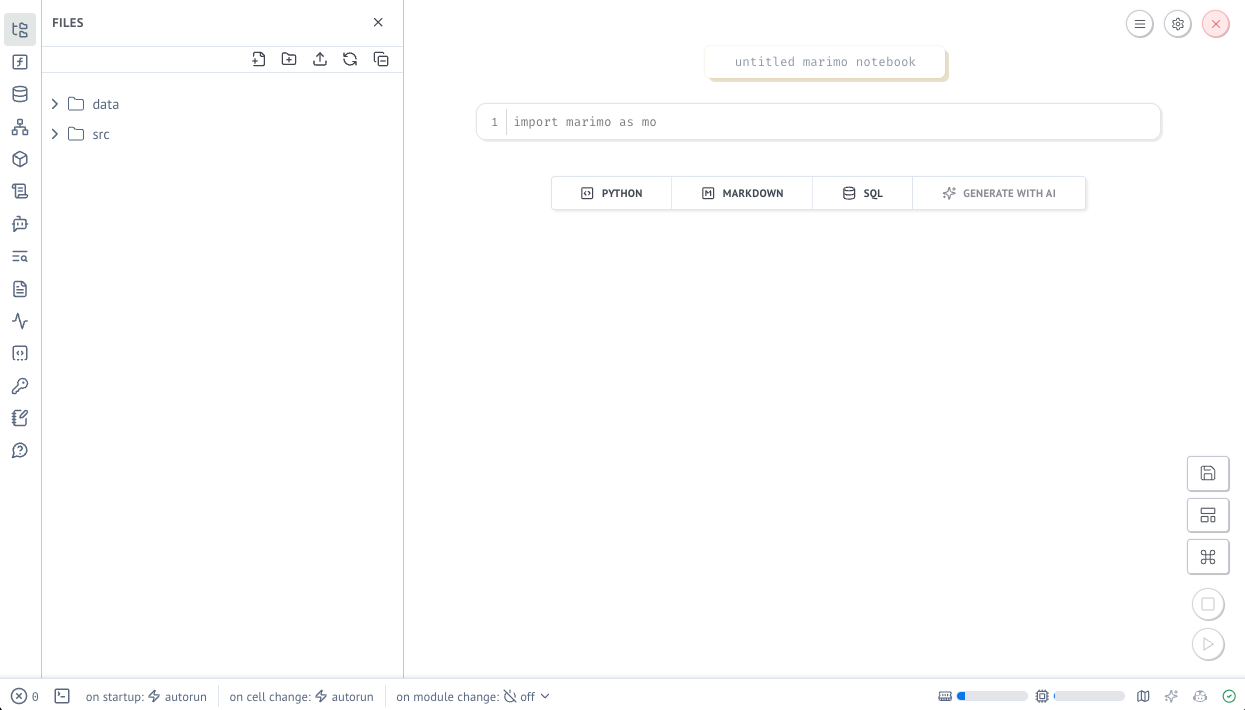Open the secrets panel with key icon
This screenshot has width=1245, height=710.
coord(20,386)
